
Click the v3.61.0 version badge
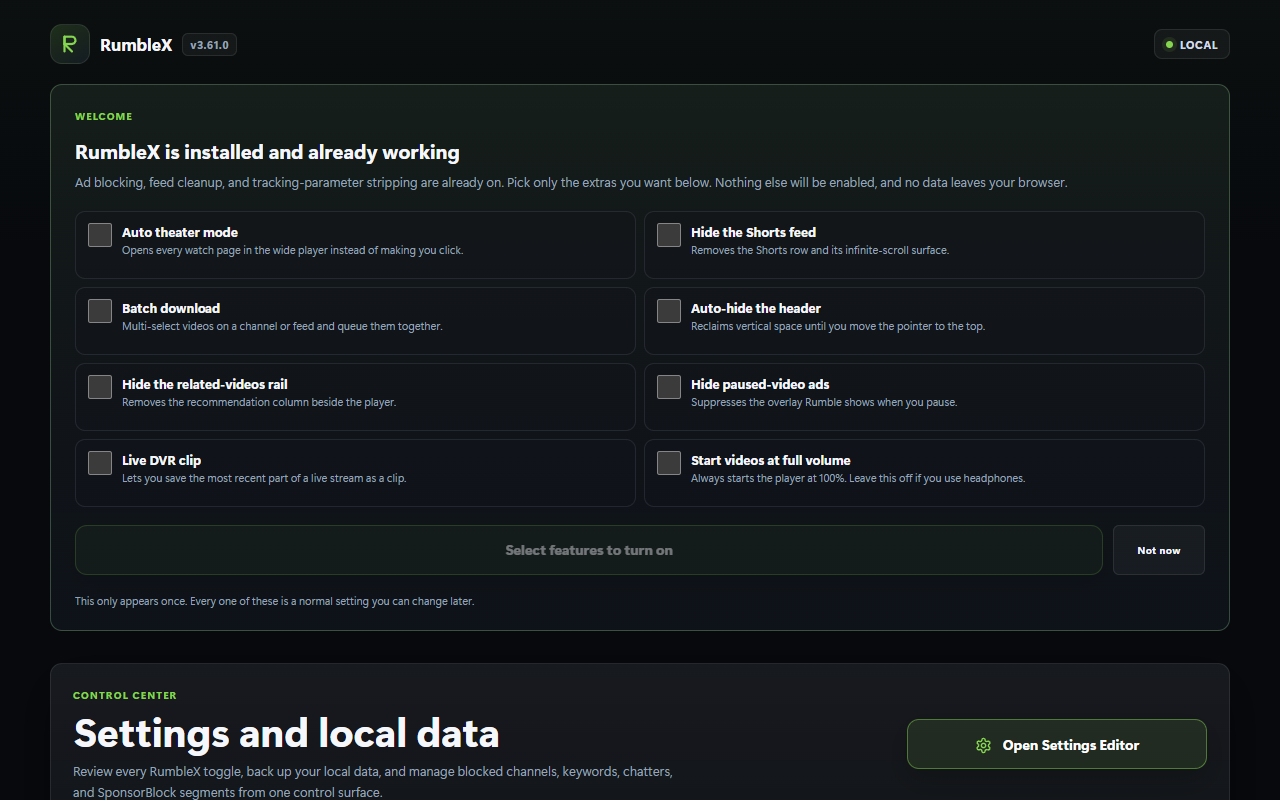click(x=210, y=45)
